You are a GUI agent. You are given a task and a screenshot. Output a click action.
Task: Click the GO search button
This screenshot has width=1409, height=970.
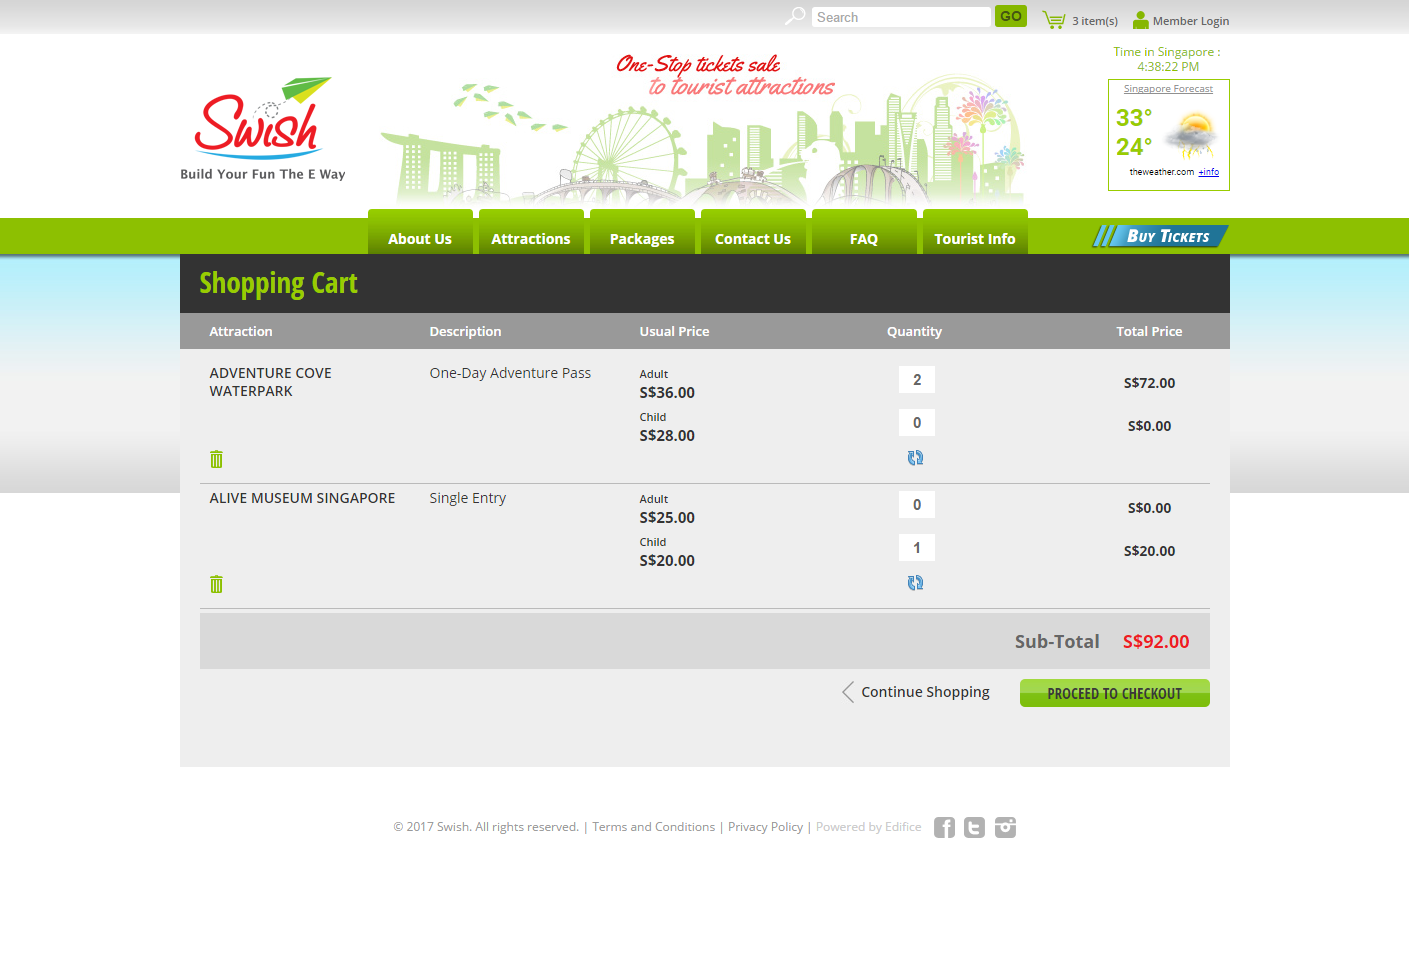point(1011,16)
